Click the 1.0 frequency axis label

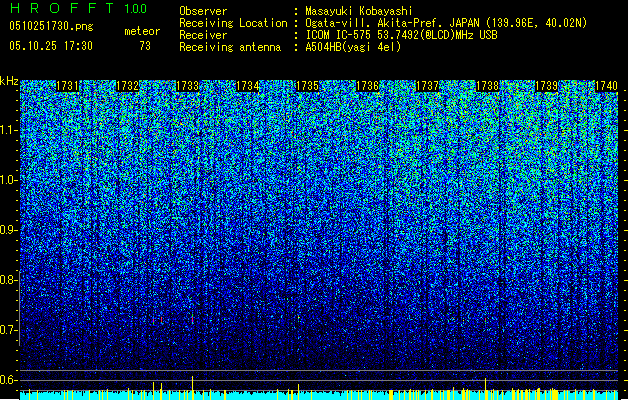pos(8,180)
